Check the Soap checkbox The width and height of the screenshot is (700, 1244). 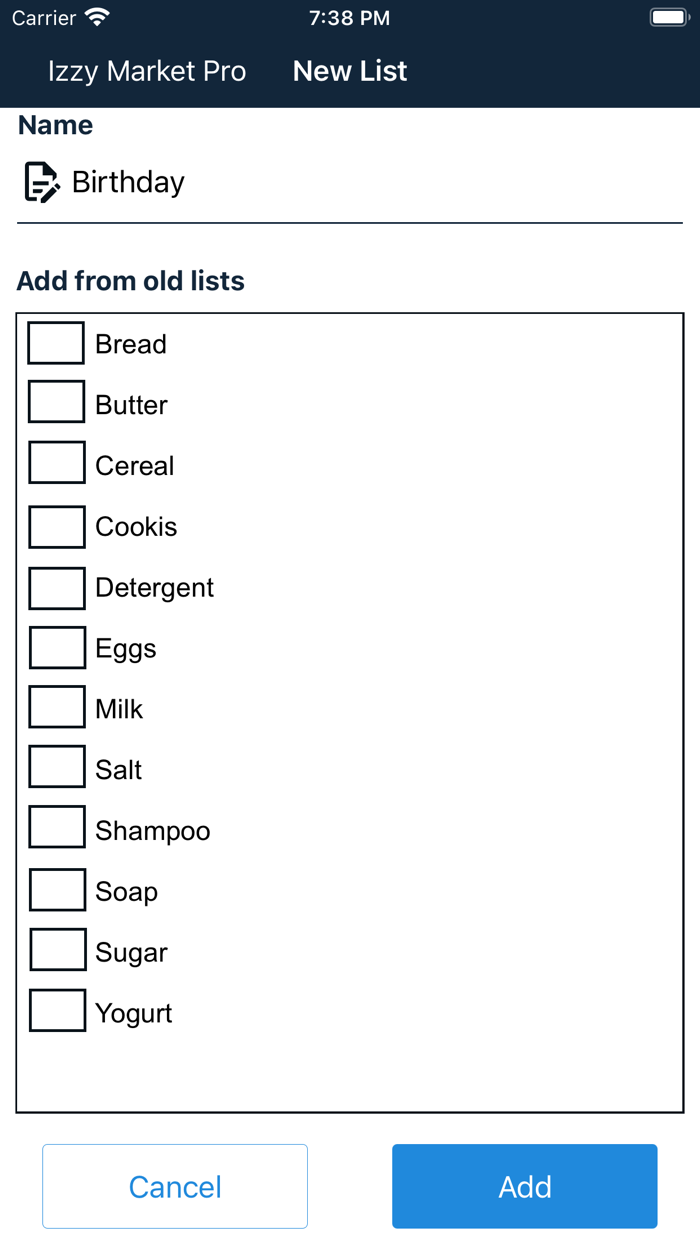[x=57, y=890]
